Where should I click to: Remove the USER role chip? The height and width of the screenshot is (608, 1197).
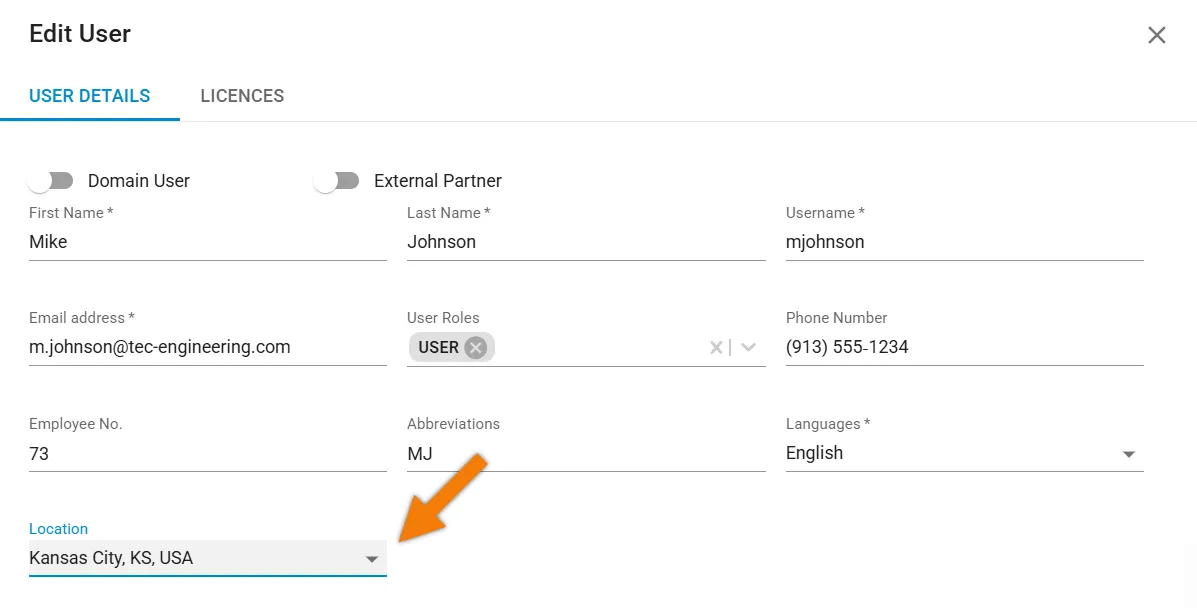pyautogui.click(x=476, y=348)
